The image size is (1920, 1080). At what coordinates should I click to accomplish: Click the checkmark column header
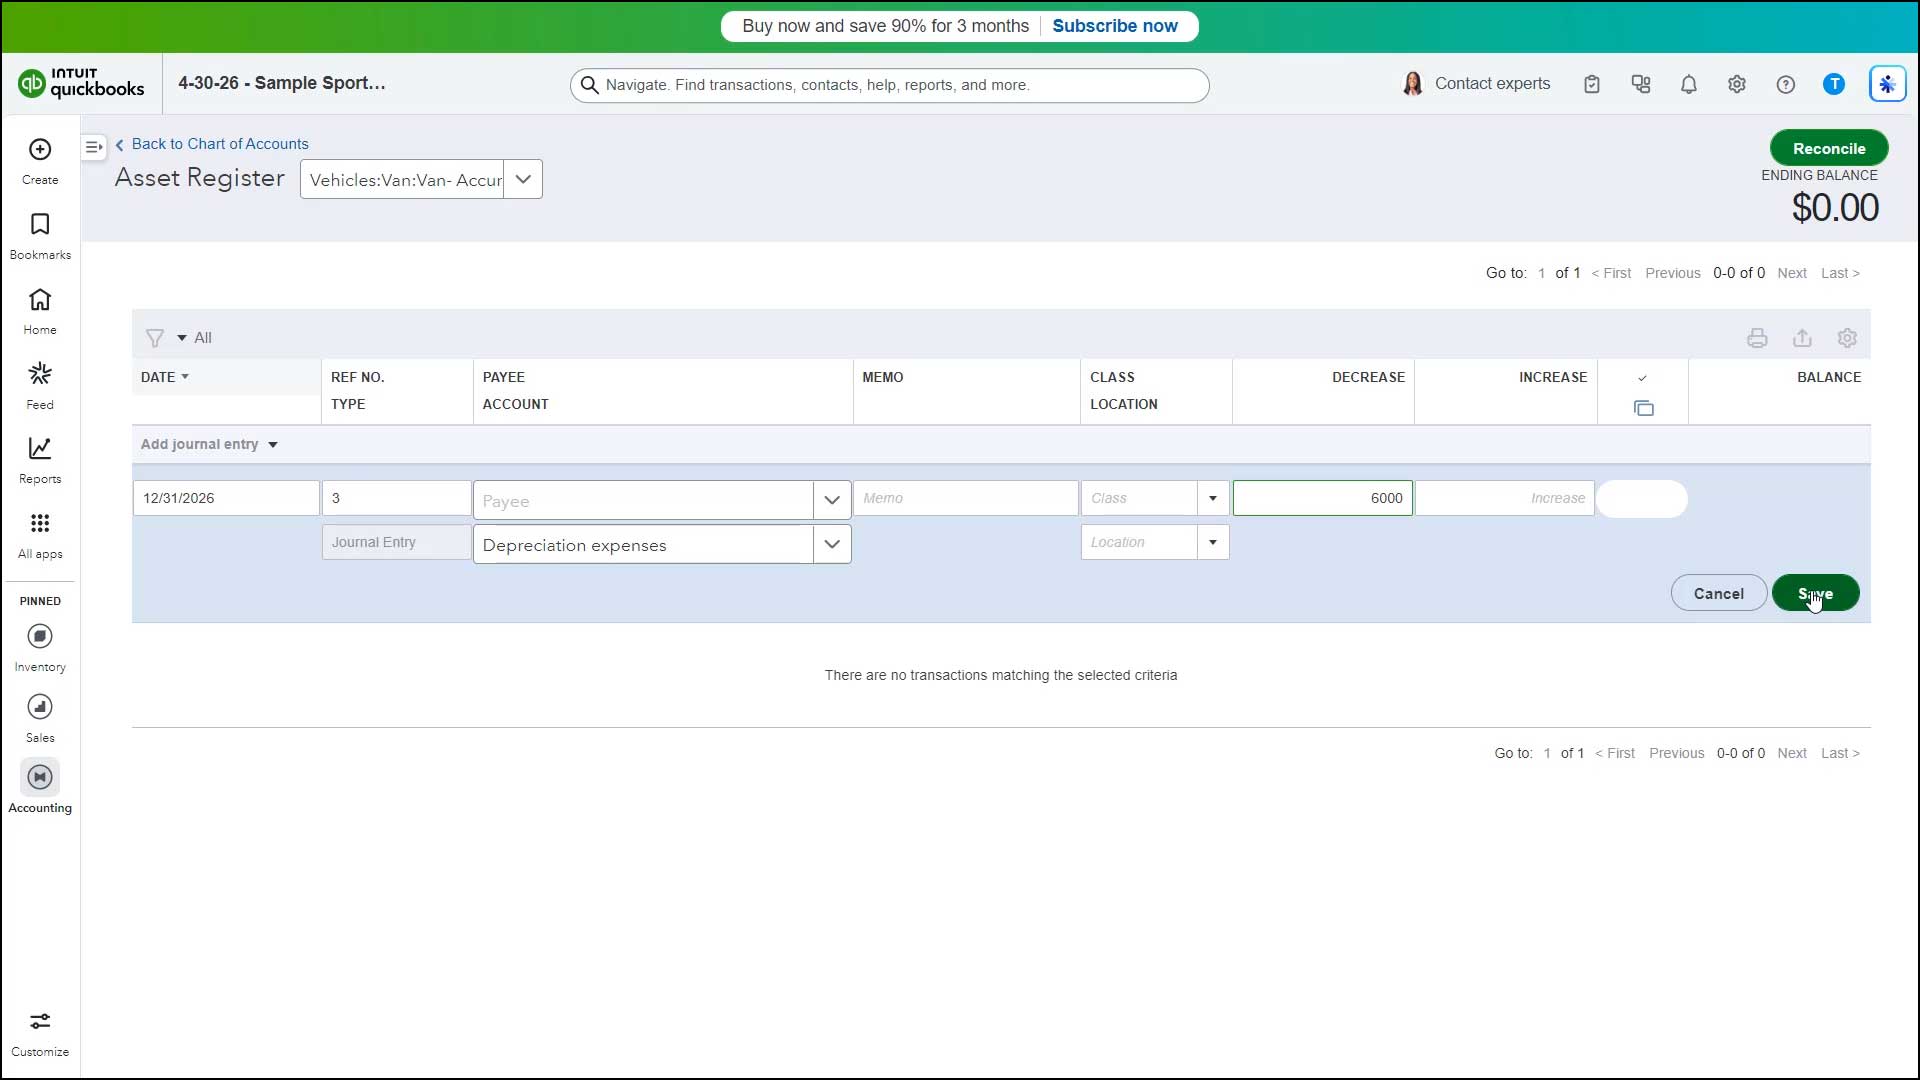click(x=1642, y=378)
